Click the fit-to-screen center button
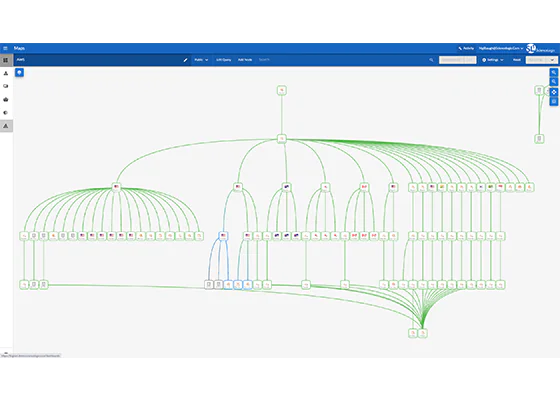 coord(554,92)
